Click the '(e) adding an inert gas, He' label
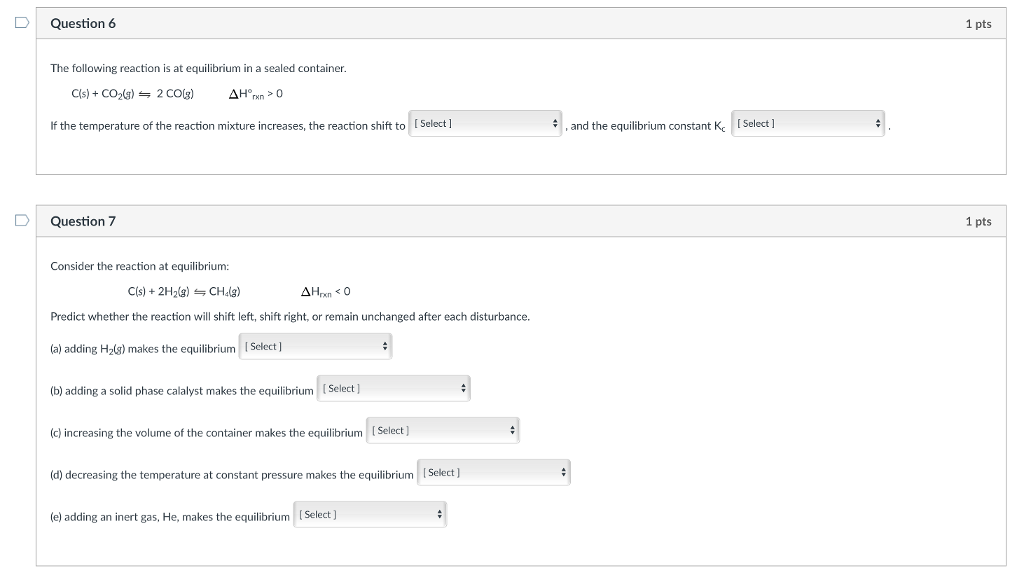Image resolution: width=1024 pixels, height=582 pixels. 170,517
